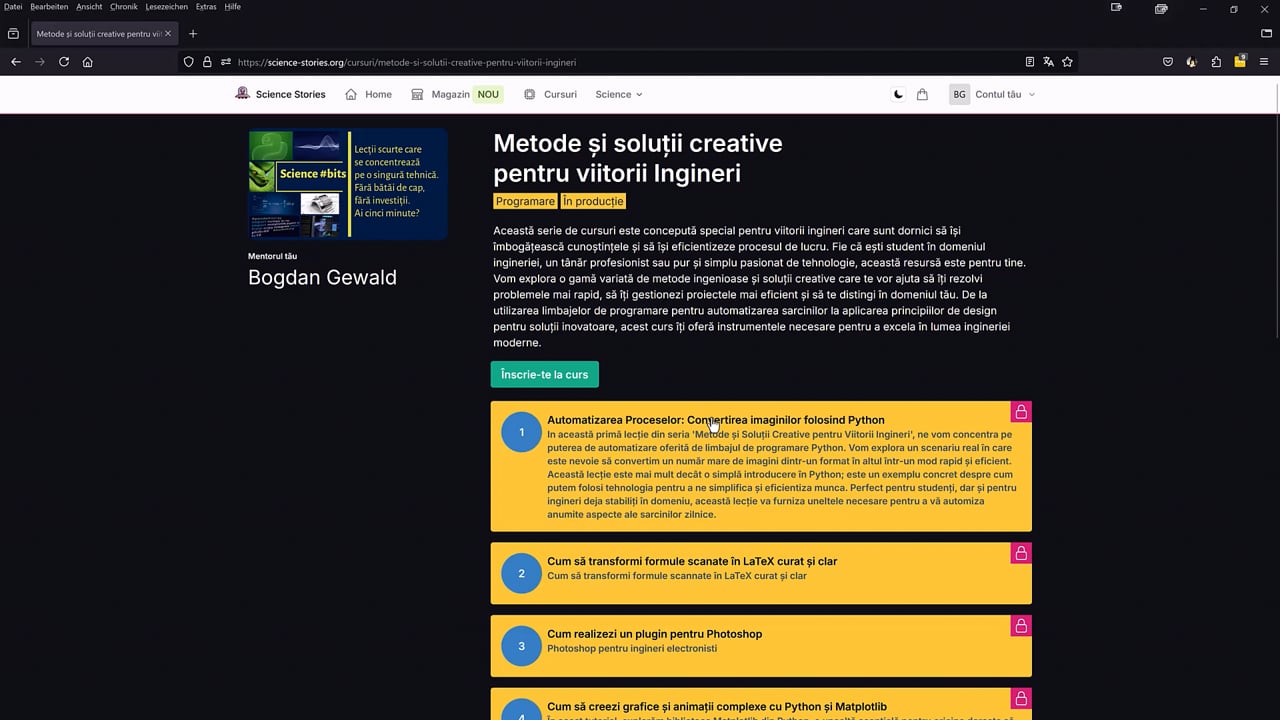Click the browser home icon
The image size is (1280, 720).
coord(88,62)
